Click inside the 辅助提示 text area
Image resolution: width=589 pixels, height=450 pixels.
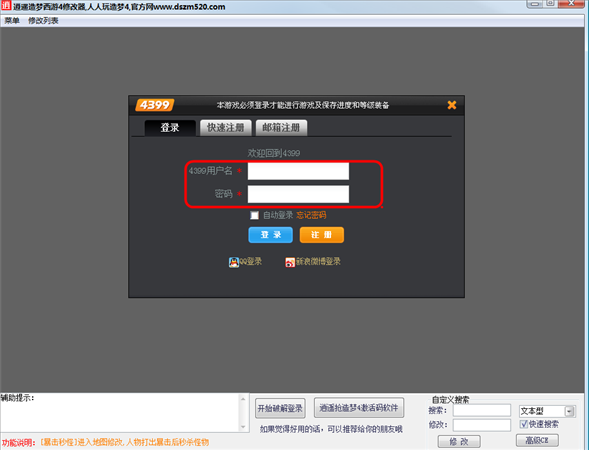(119, 413)
